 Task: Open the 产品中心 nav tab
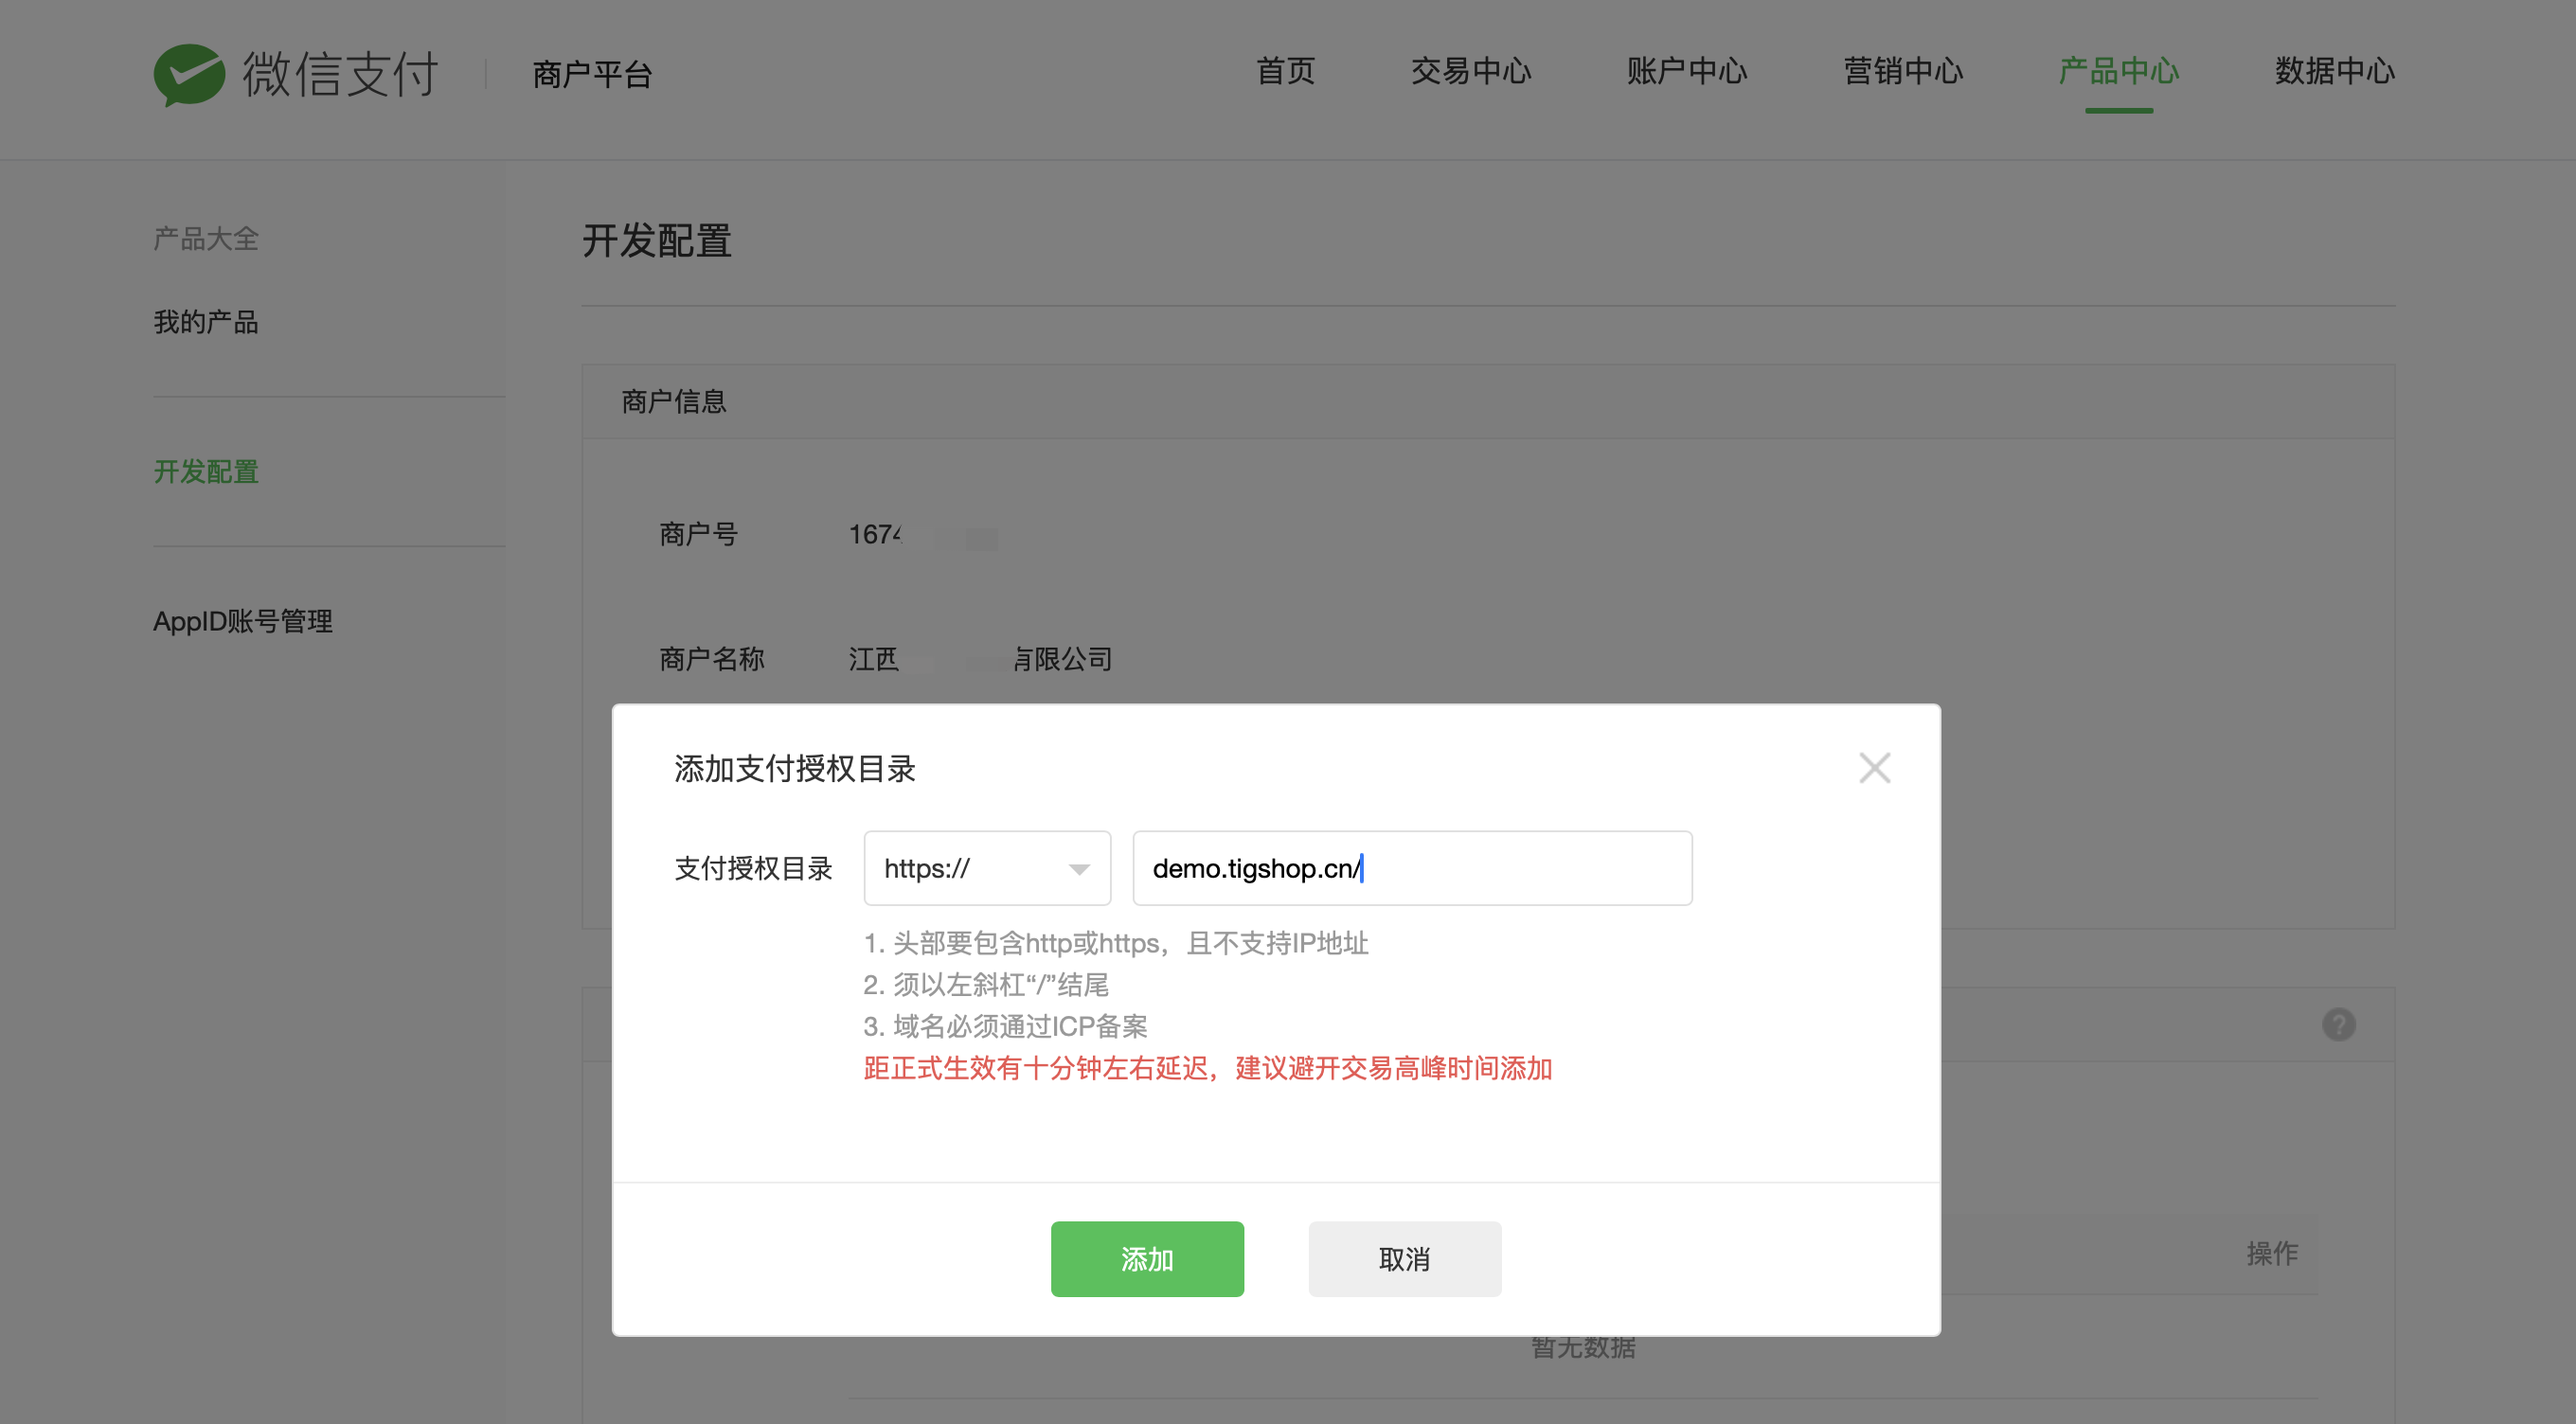click(2119, 72)
